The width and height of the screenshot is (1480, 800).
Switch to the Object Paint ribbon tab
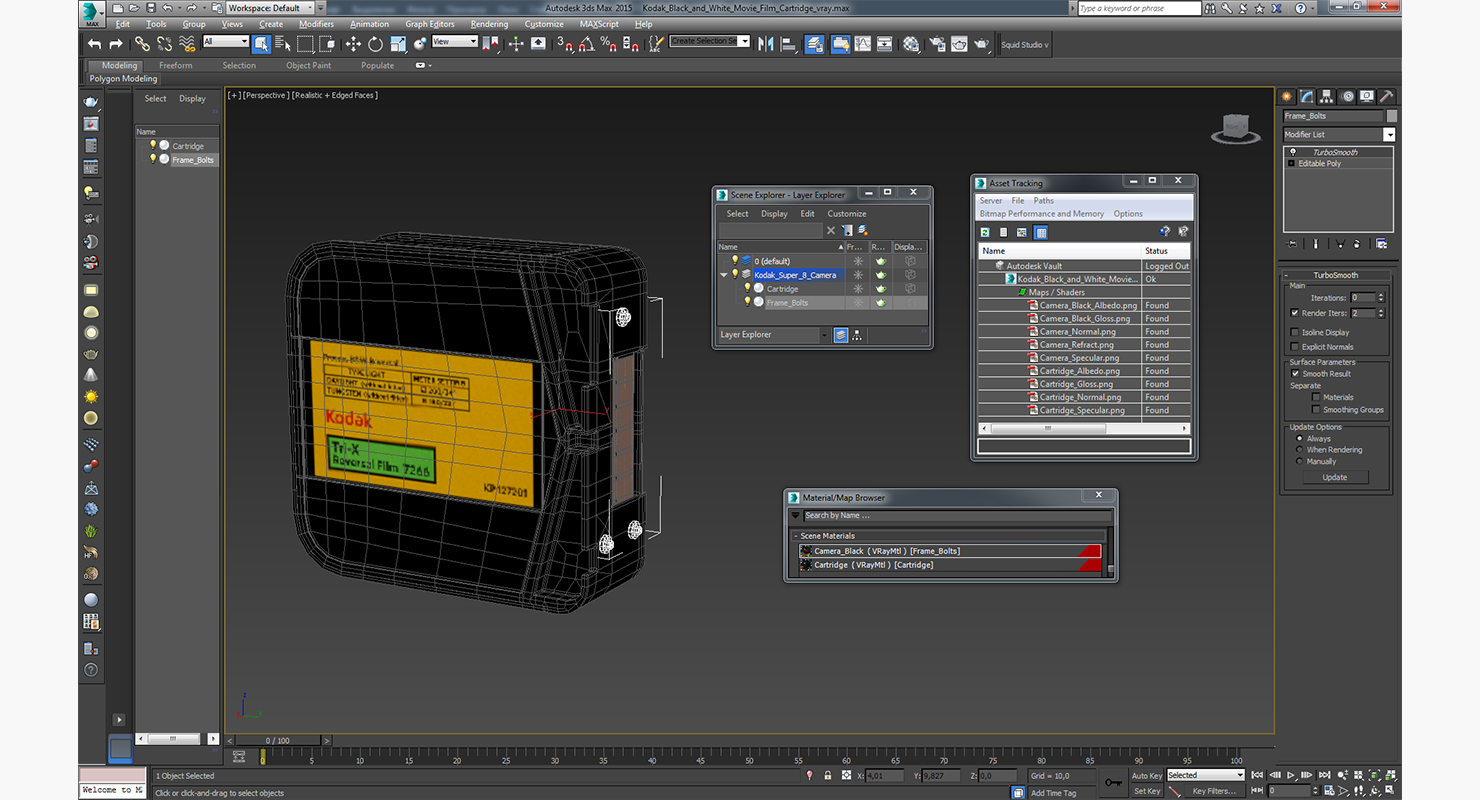[308, 66]
